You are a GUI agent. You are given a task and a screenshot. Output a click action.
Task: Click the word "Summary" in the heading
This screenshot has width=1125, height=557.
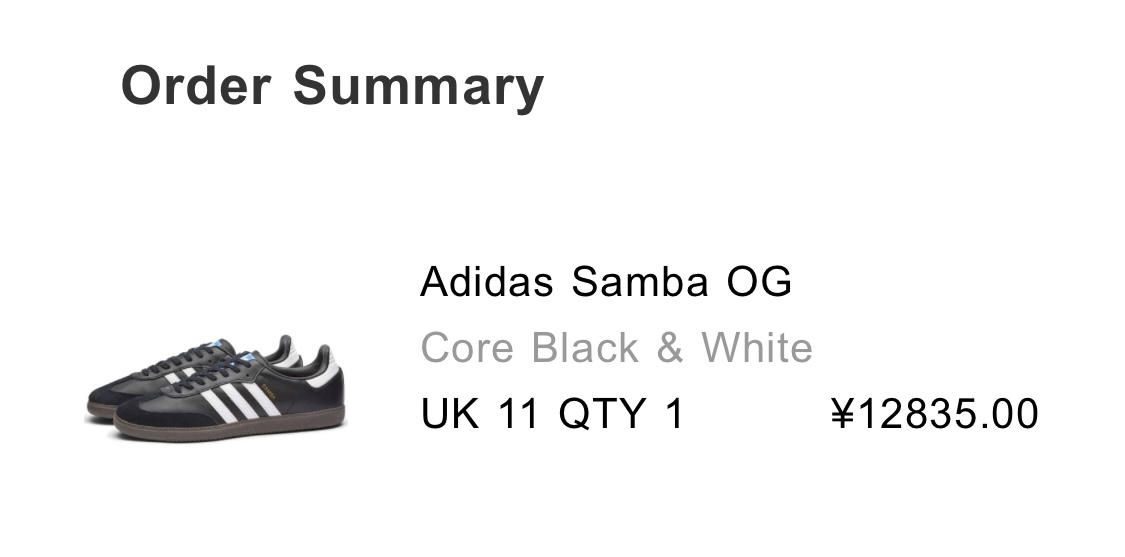[x=418, y=85]
